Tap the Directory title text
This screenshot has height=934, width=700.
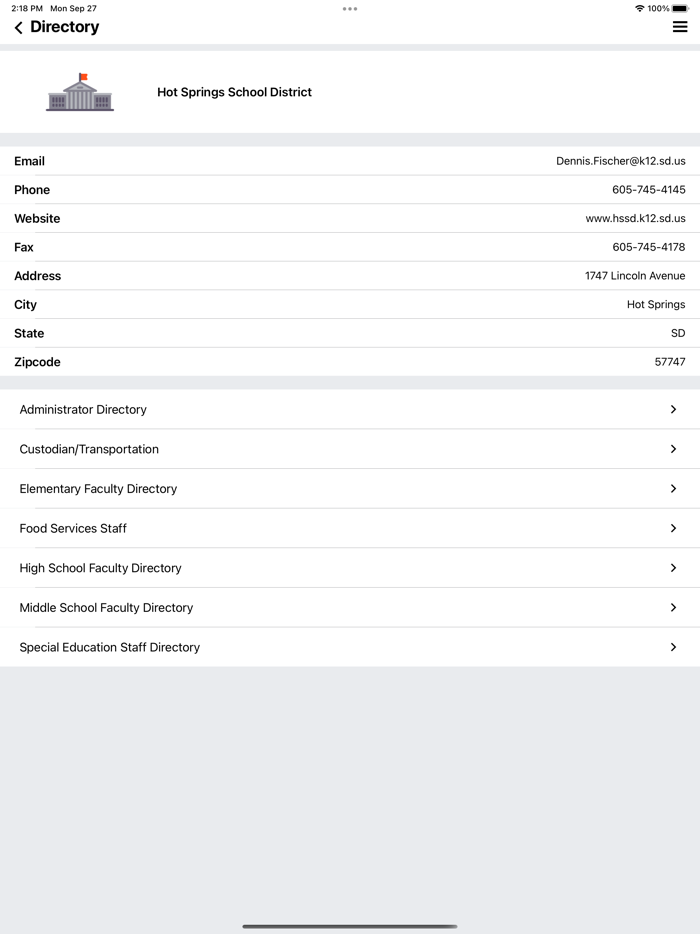tap(64, 27)
